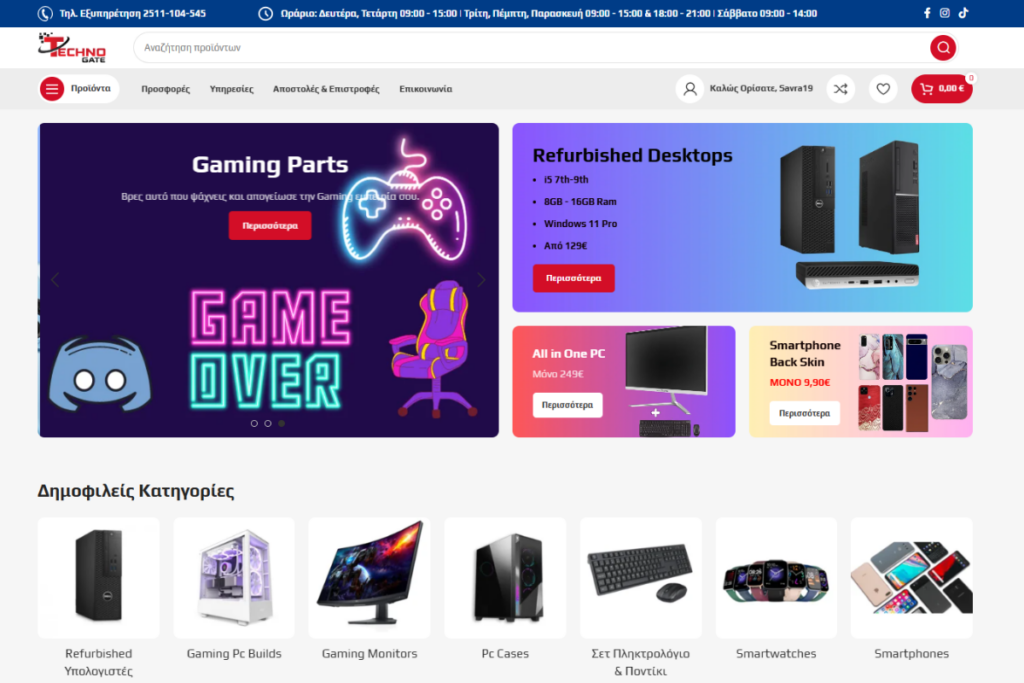1024x683 pixels.
Task: Click the product search input field
Action: tap(532, 48)
